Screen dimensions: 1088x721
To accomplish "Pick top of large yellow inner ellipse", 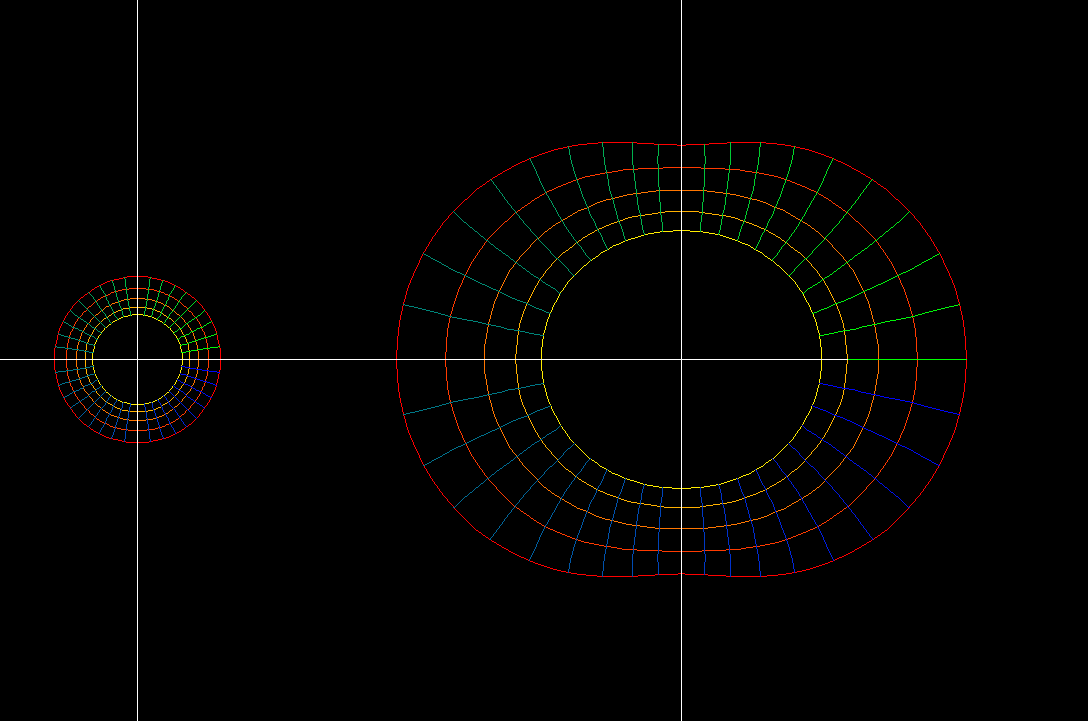I will coord(681,231).
